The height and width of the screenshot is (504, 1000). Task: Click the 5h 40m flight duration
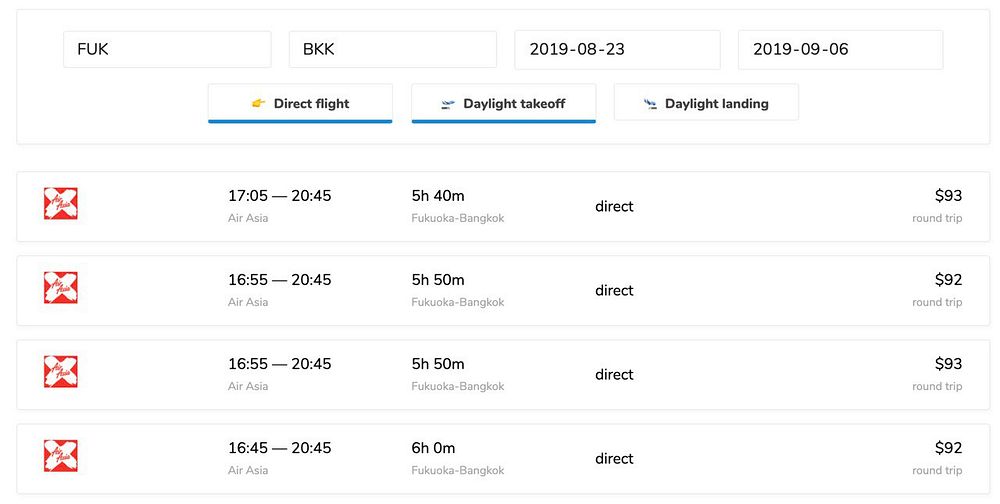point(438,196)
